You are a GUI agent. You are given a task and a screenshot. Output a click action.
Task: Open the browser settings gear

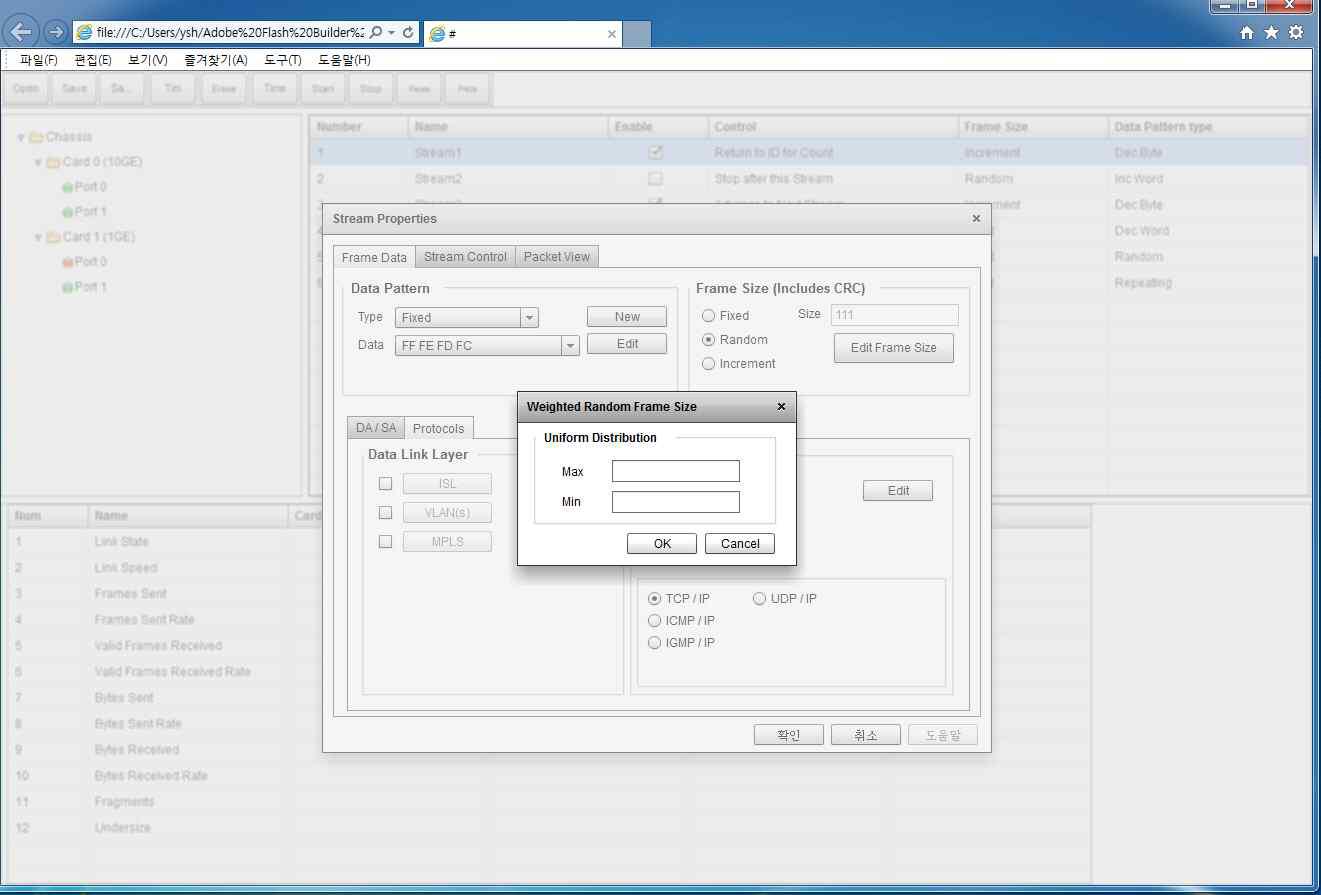(x=1296, y=32)
